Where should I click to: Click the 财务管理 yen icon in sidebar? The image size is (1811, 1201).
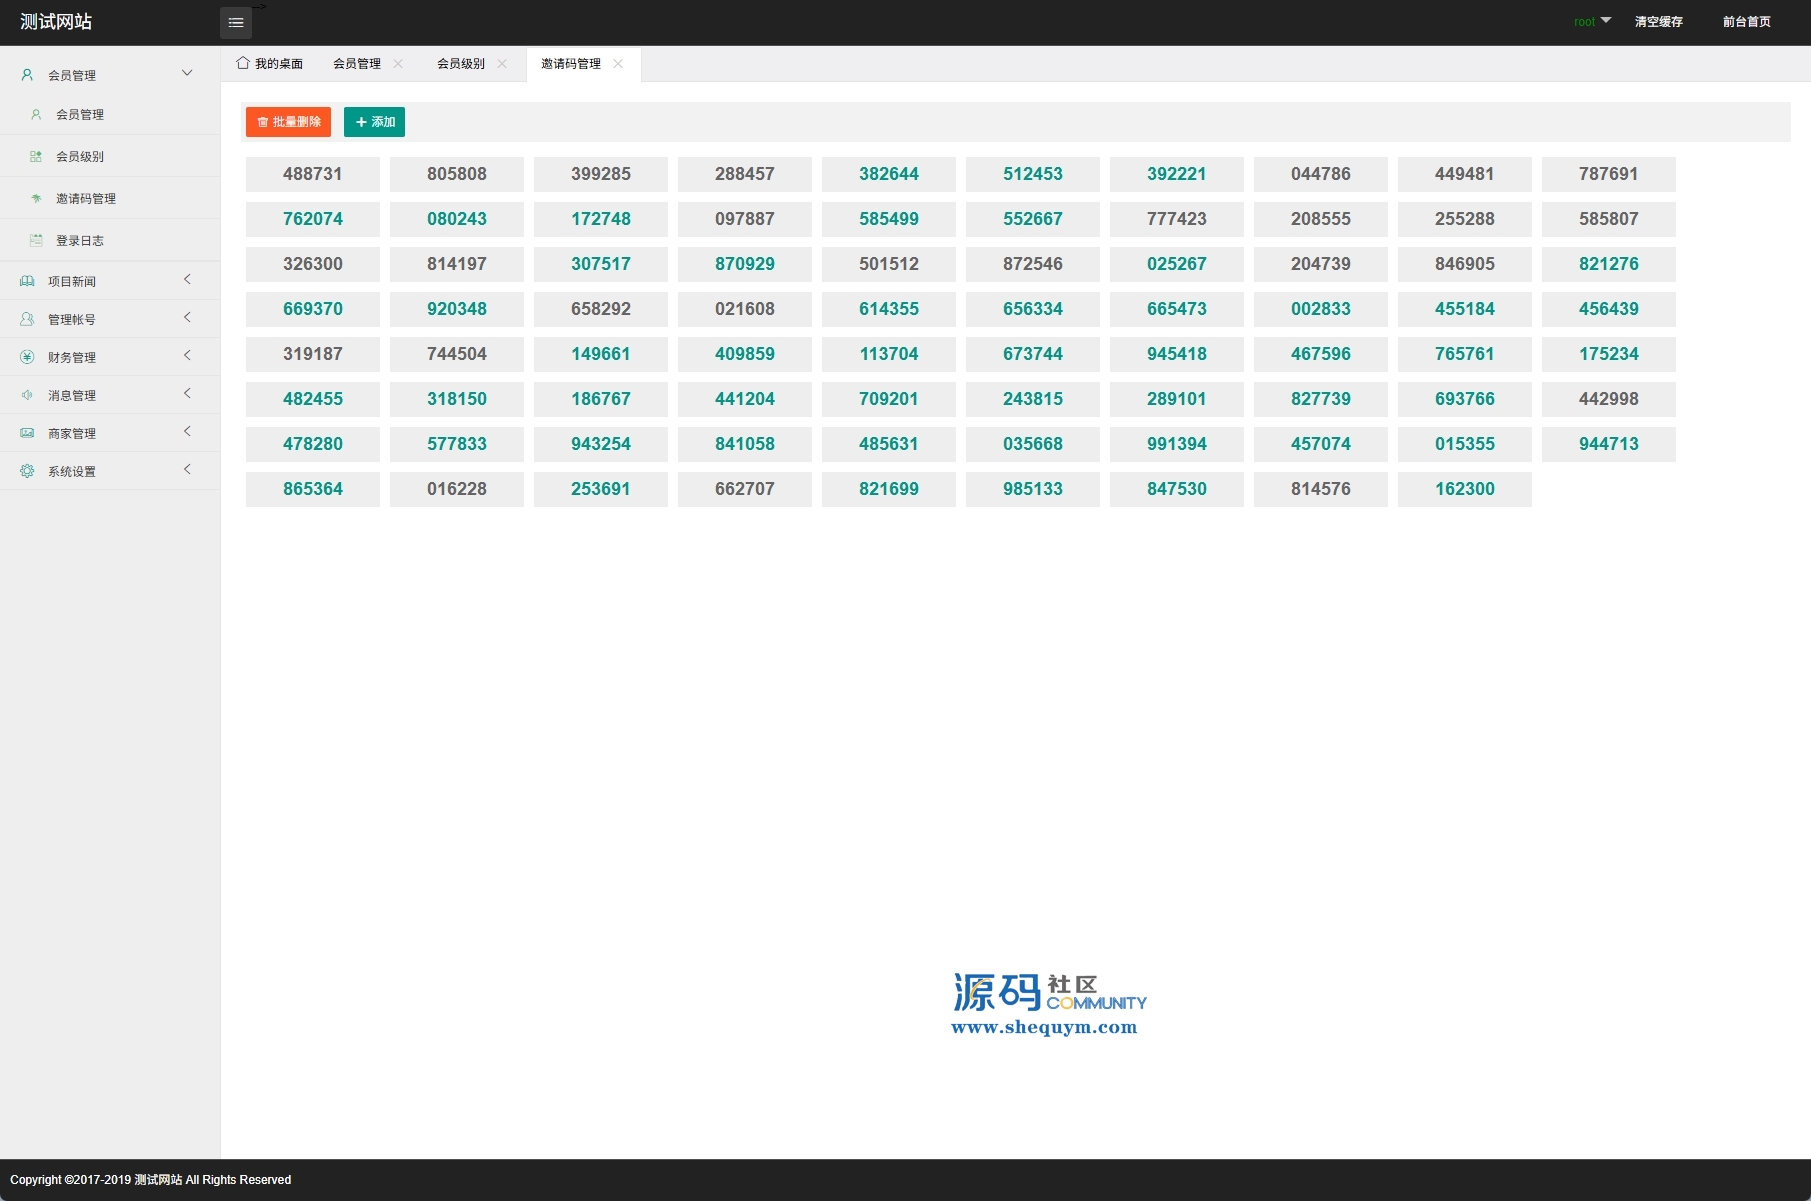pyautogui.click(x=27, y=357)
